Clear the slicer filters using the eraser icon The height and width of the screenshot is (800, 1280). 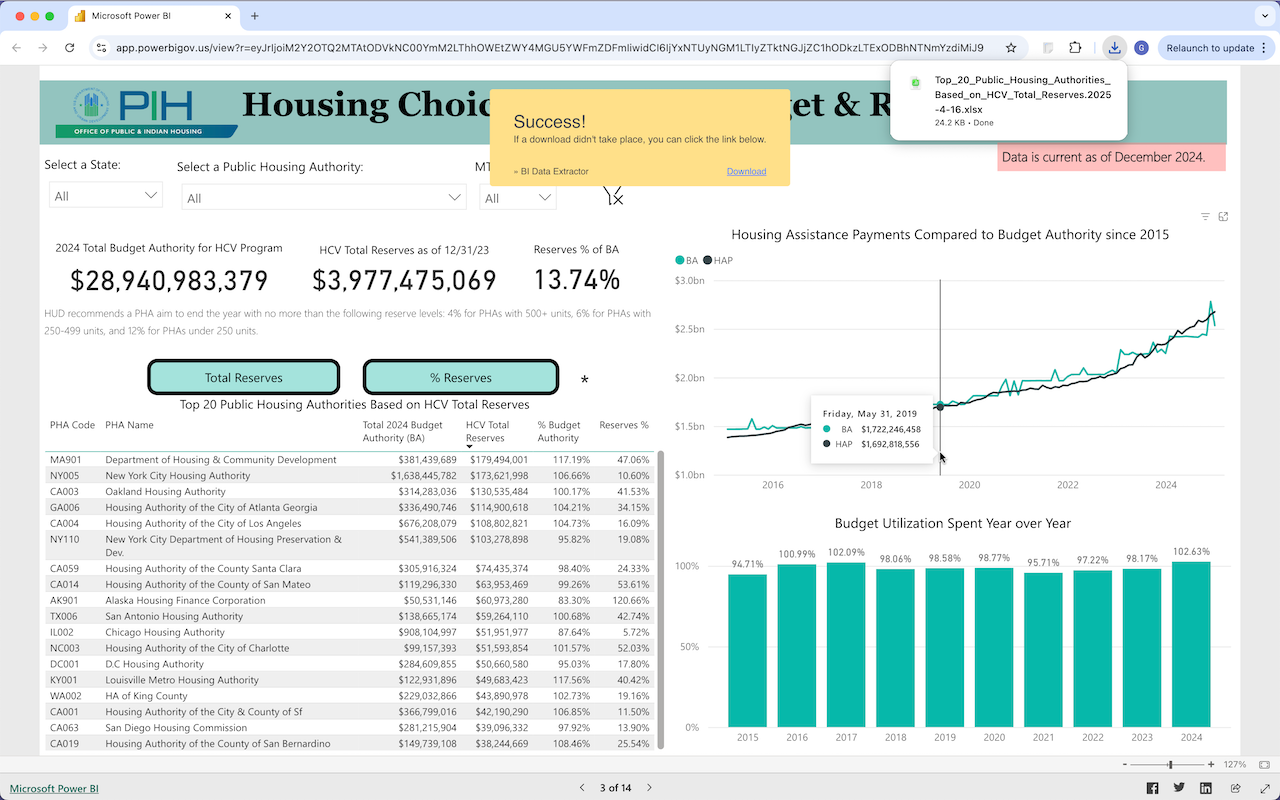(613, 195)
